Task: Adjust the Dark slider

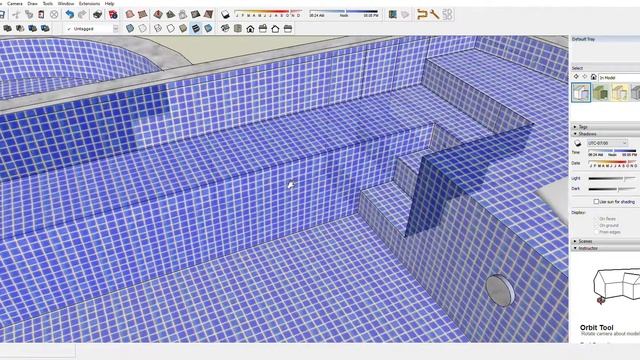Action: point(612,189)
